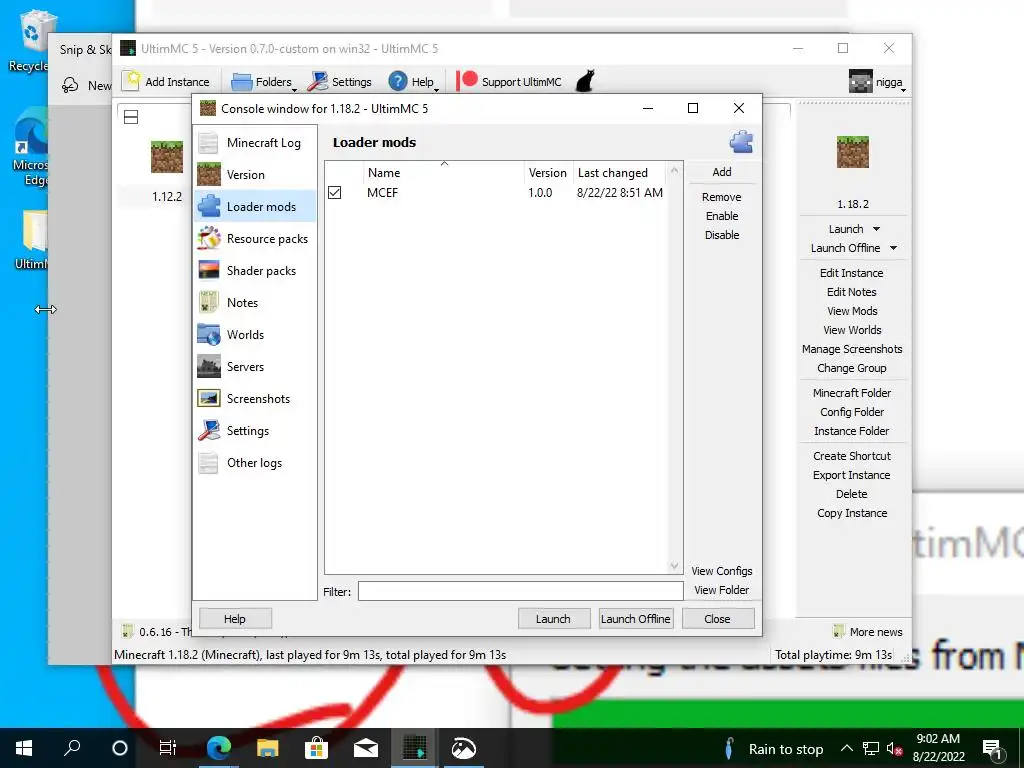Select the 1.12.2 instance icon

click(167, 157)
